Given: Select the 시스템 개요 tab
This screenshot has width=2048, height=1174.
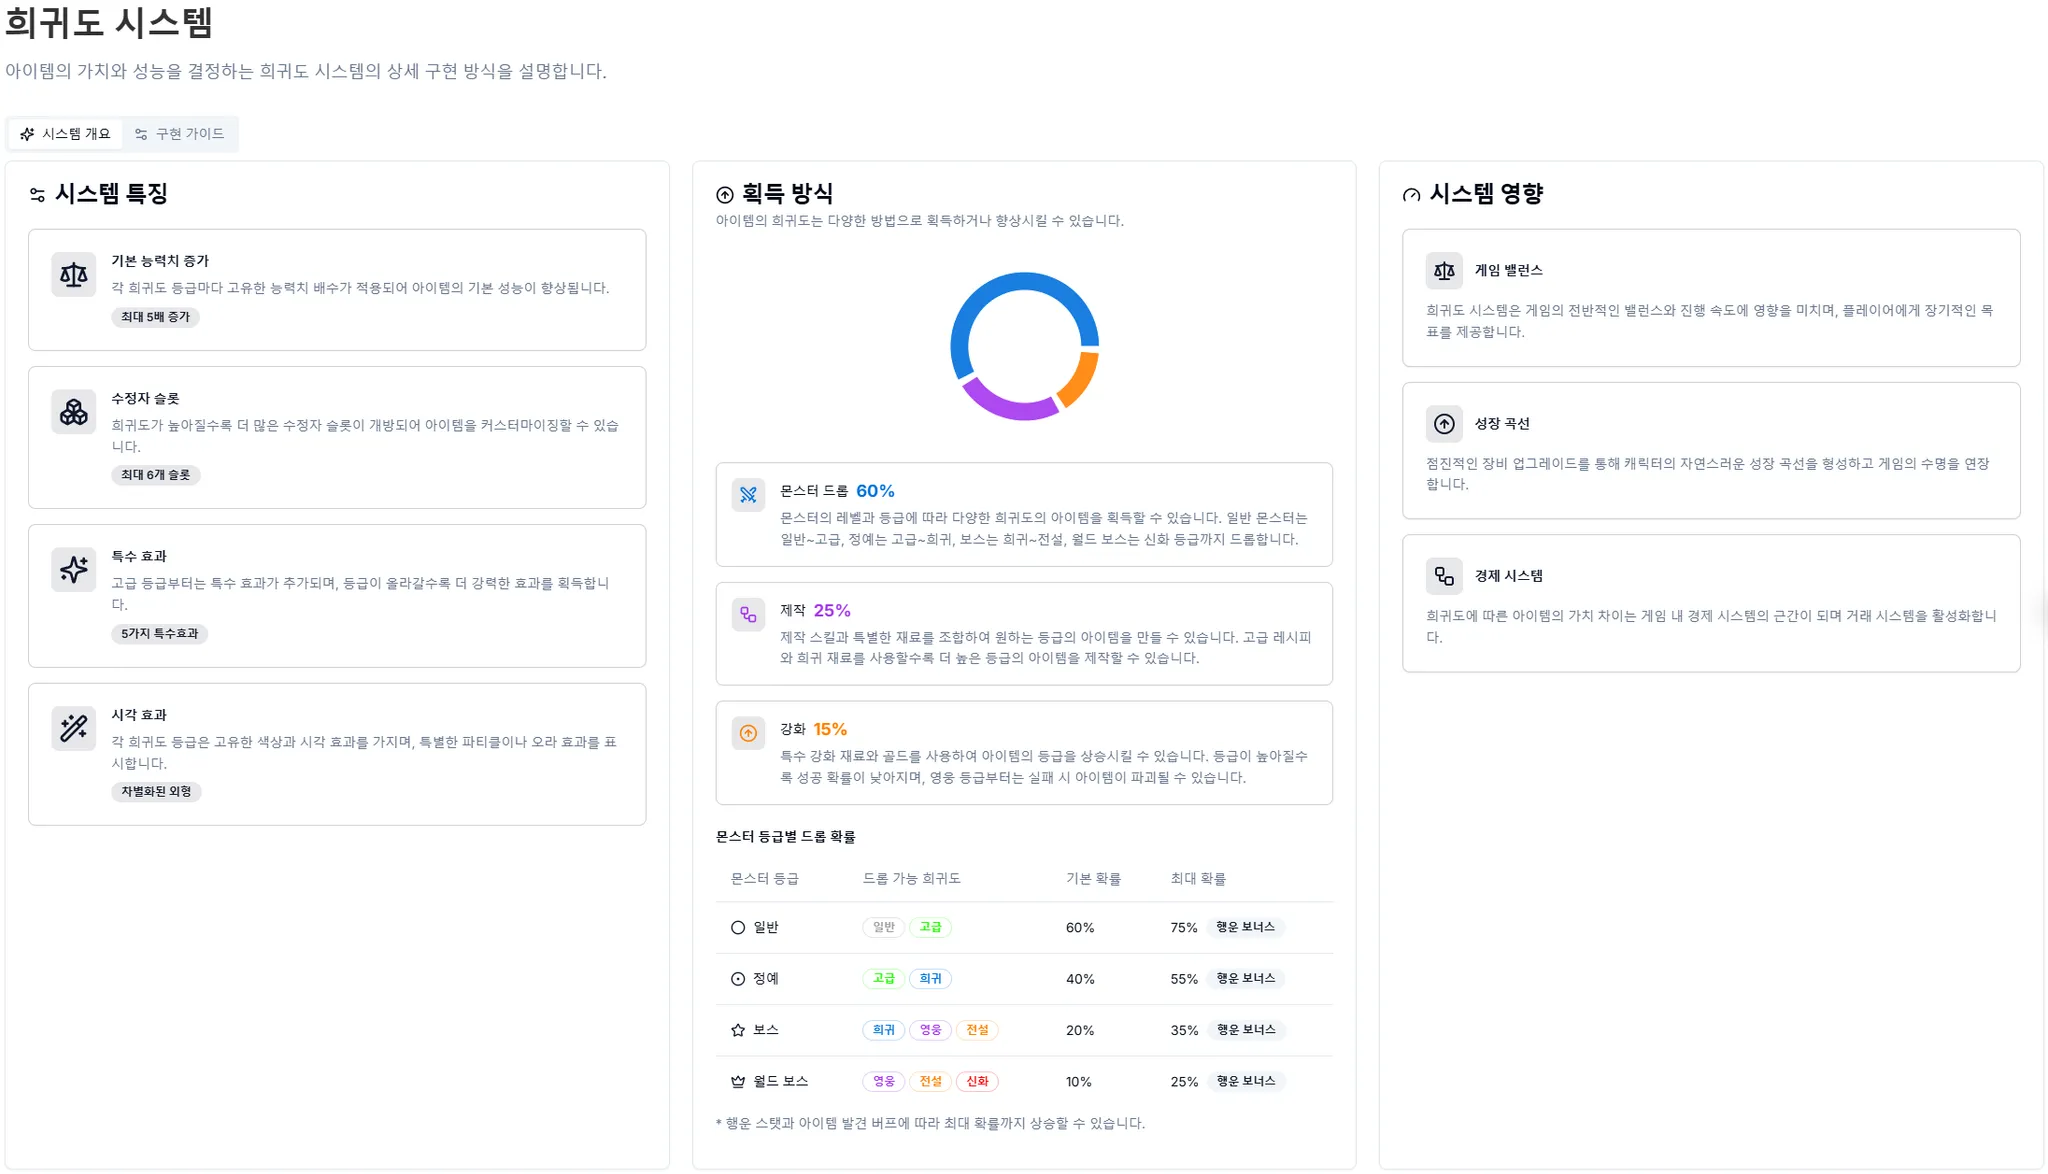Looking at the screenshot, I should click(x=65, y=133).
